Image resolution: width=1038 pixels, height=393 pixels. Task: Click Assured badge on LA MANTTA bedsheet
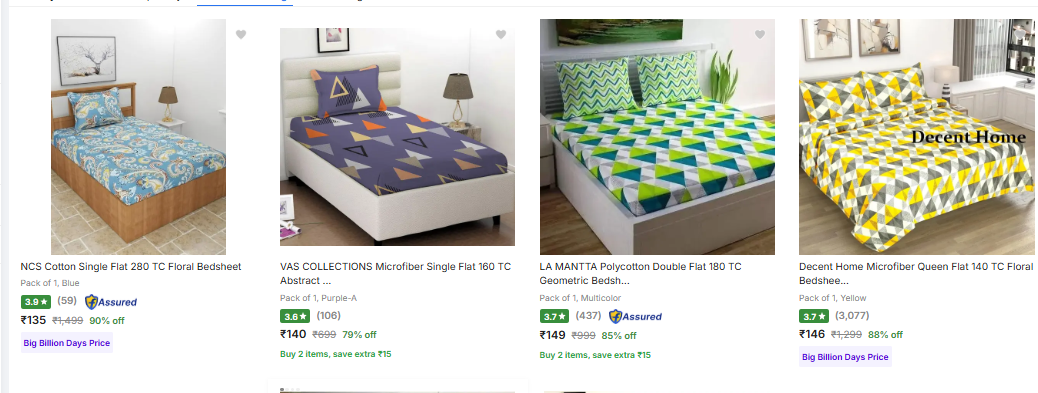click(636, 316)
